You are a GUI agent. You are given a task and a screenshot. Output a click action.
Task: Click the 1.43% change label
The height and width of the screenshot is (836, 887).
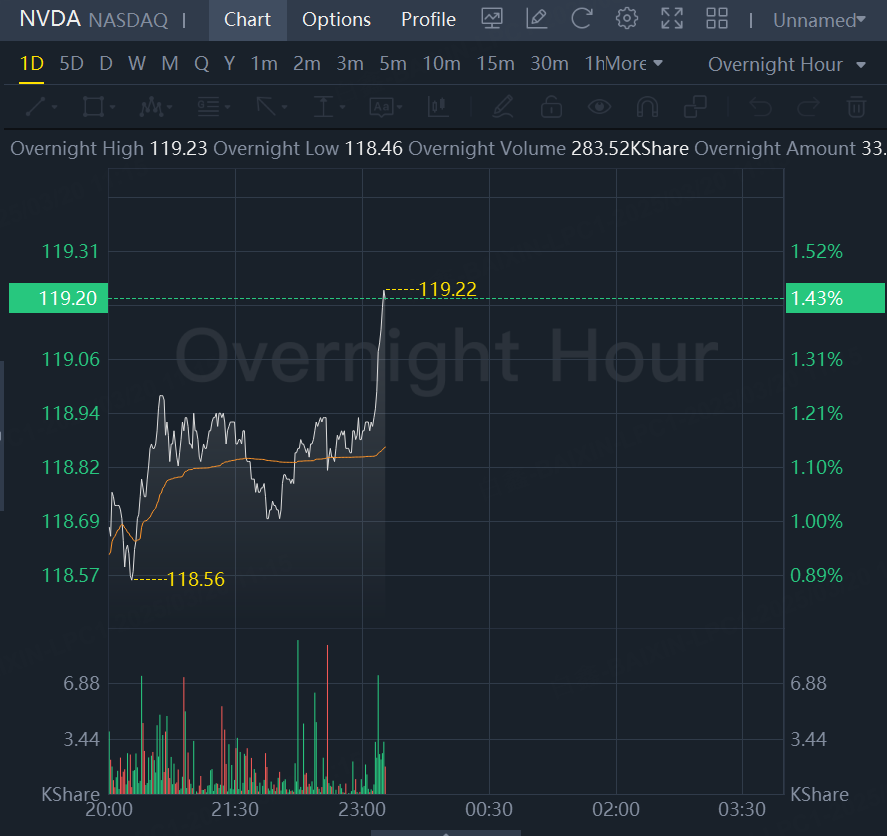point(835,298)
